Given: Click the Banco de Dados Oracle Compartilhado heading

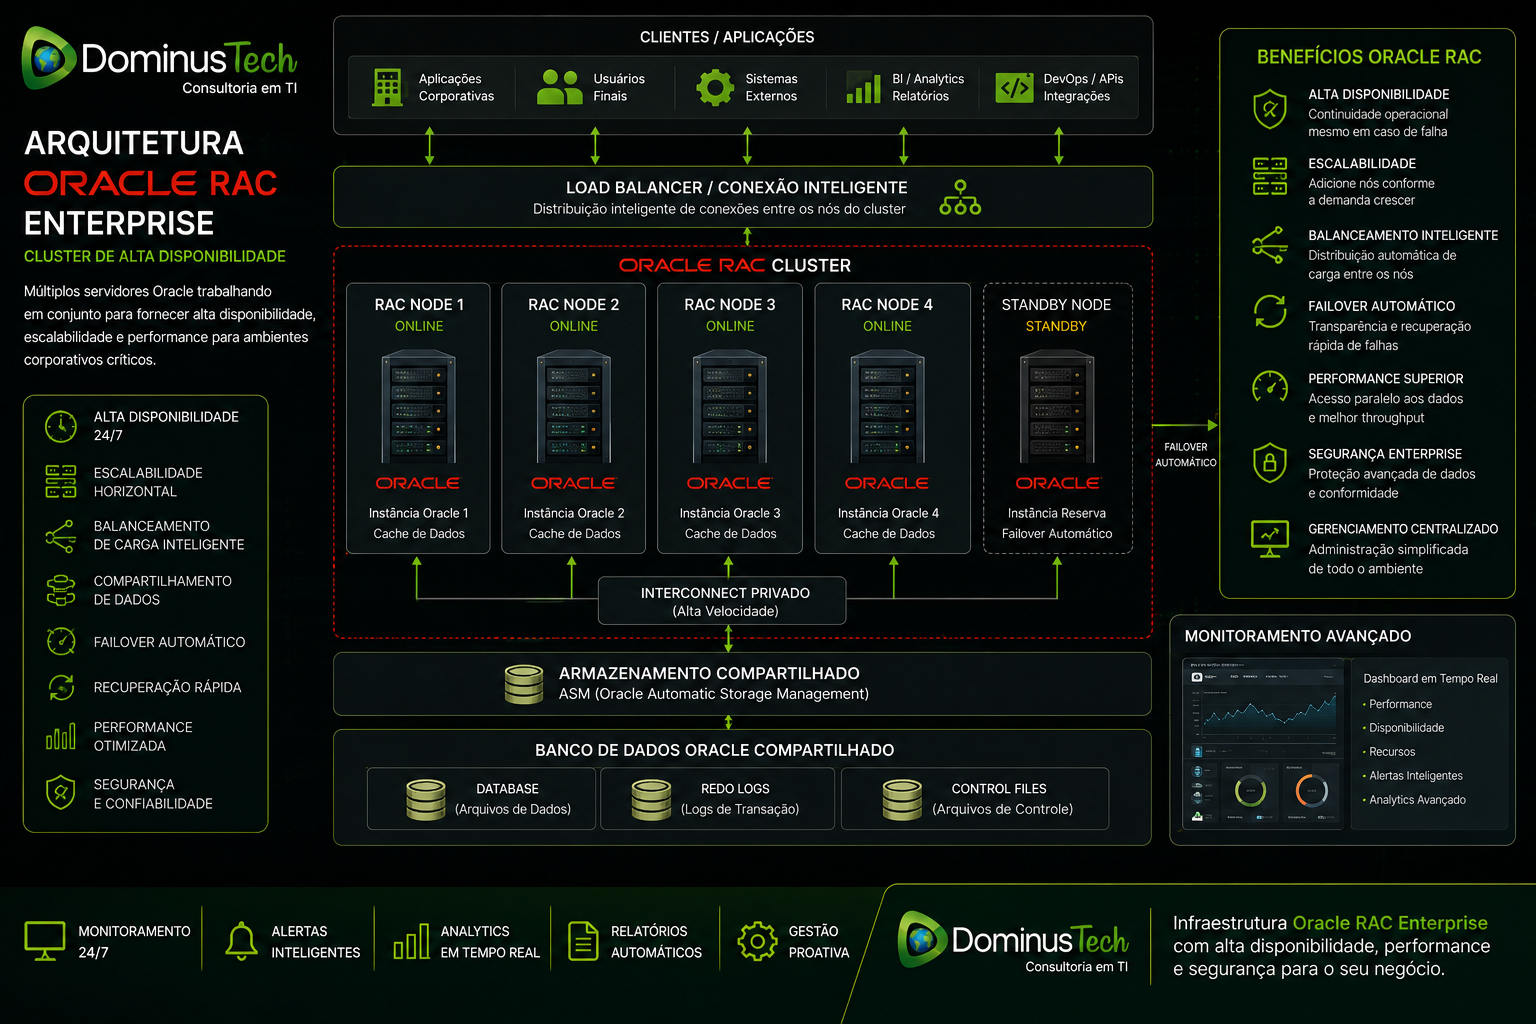Looking at the screenshot, I should coord(714,750).
